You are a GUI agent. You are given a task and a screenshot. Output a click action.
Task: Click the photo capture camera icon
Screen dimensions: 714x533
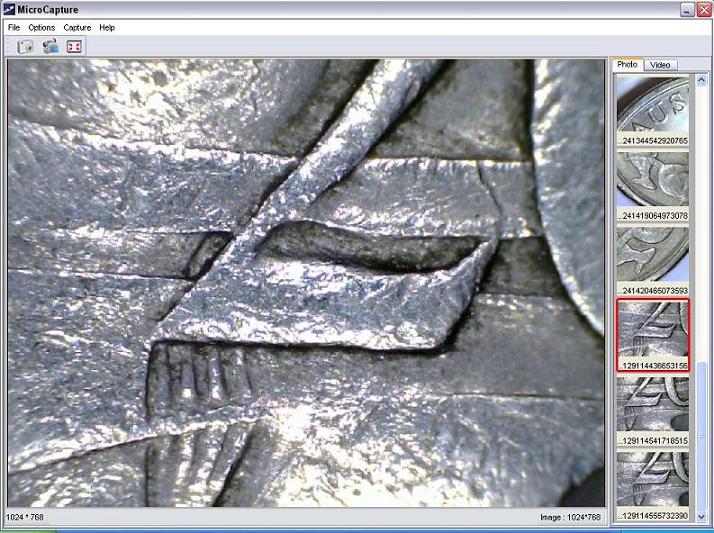pos(26,46)
